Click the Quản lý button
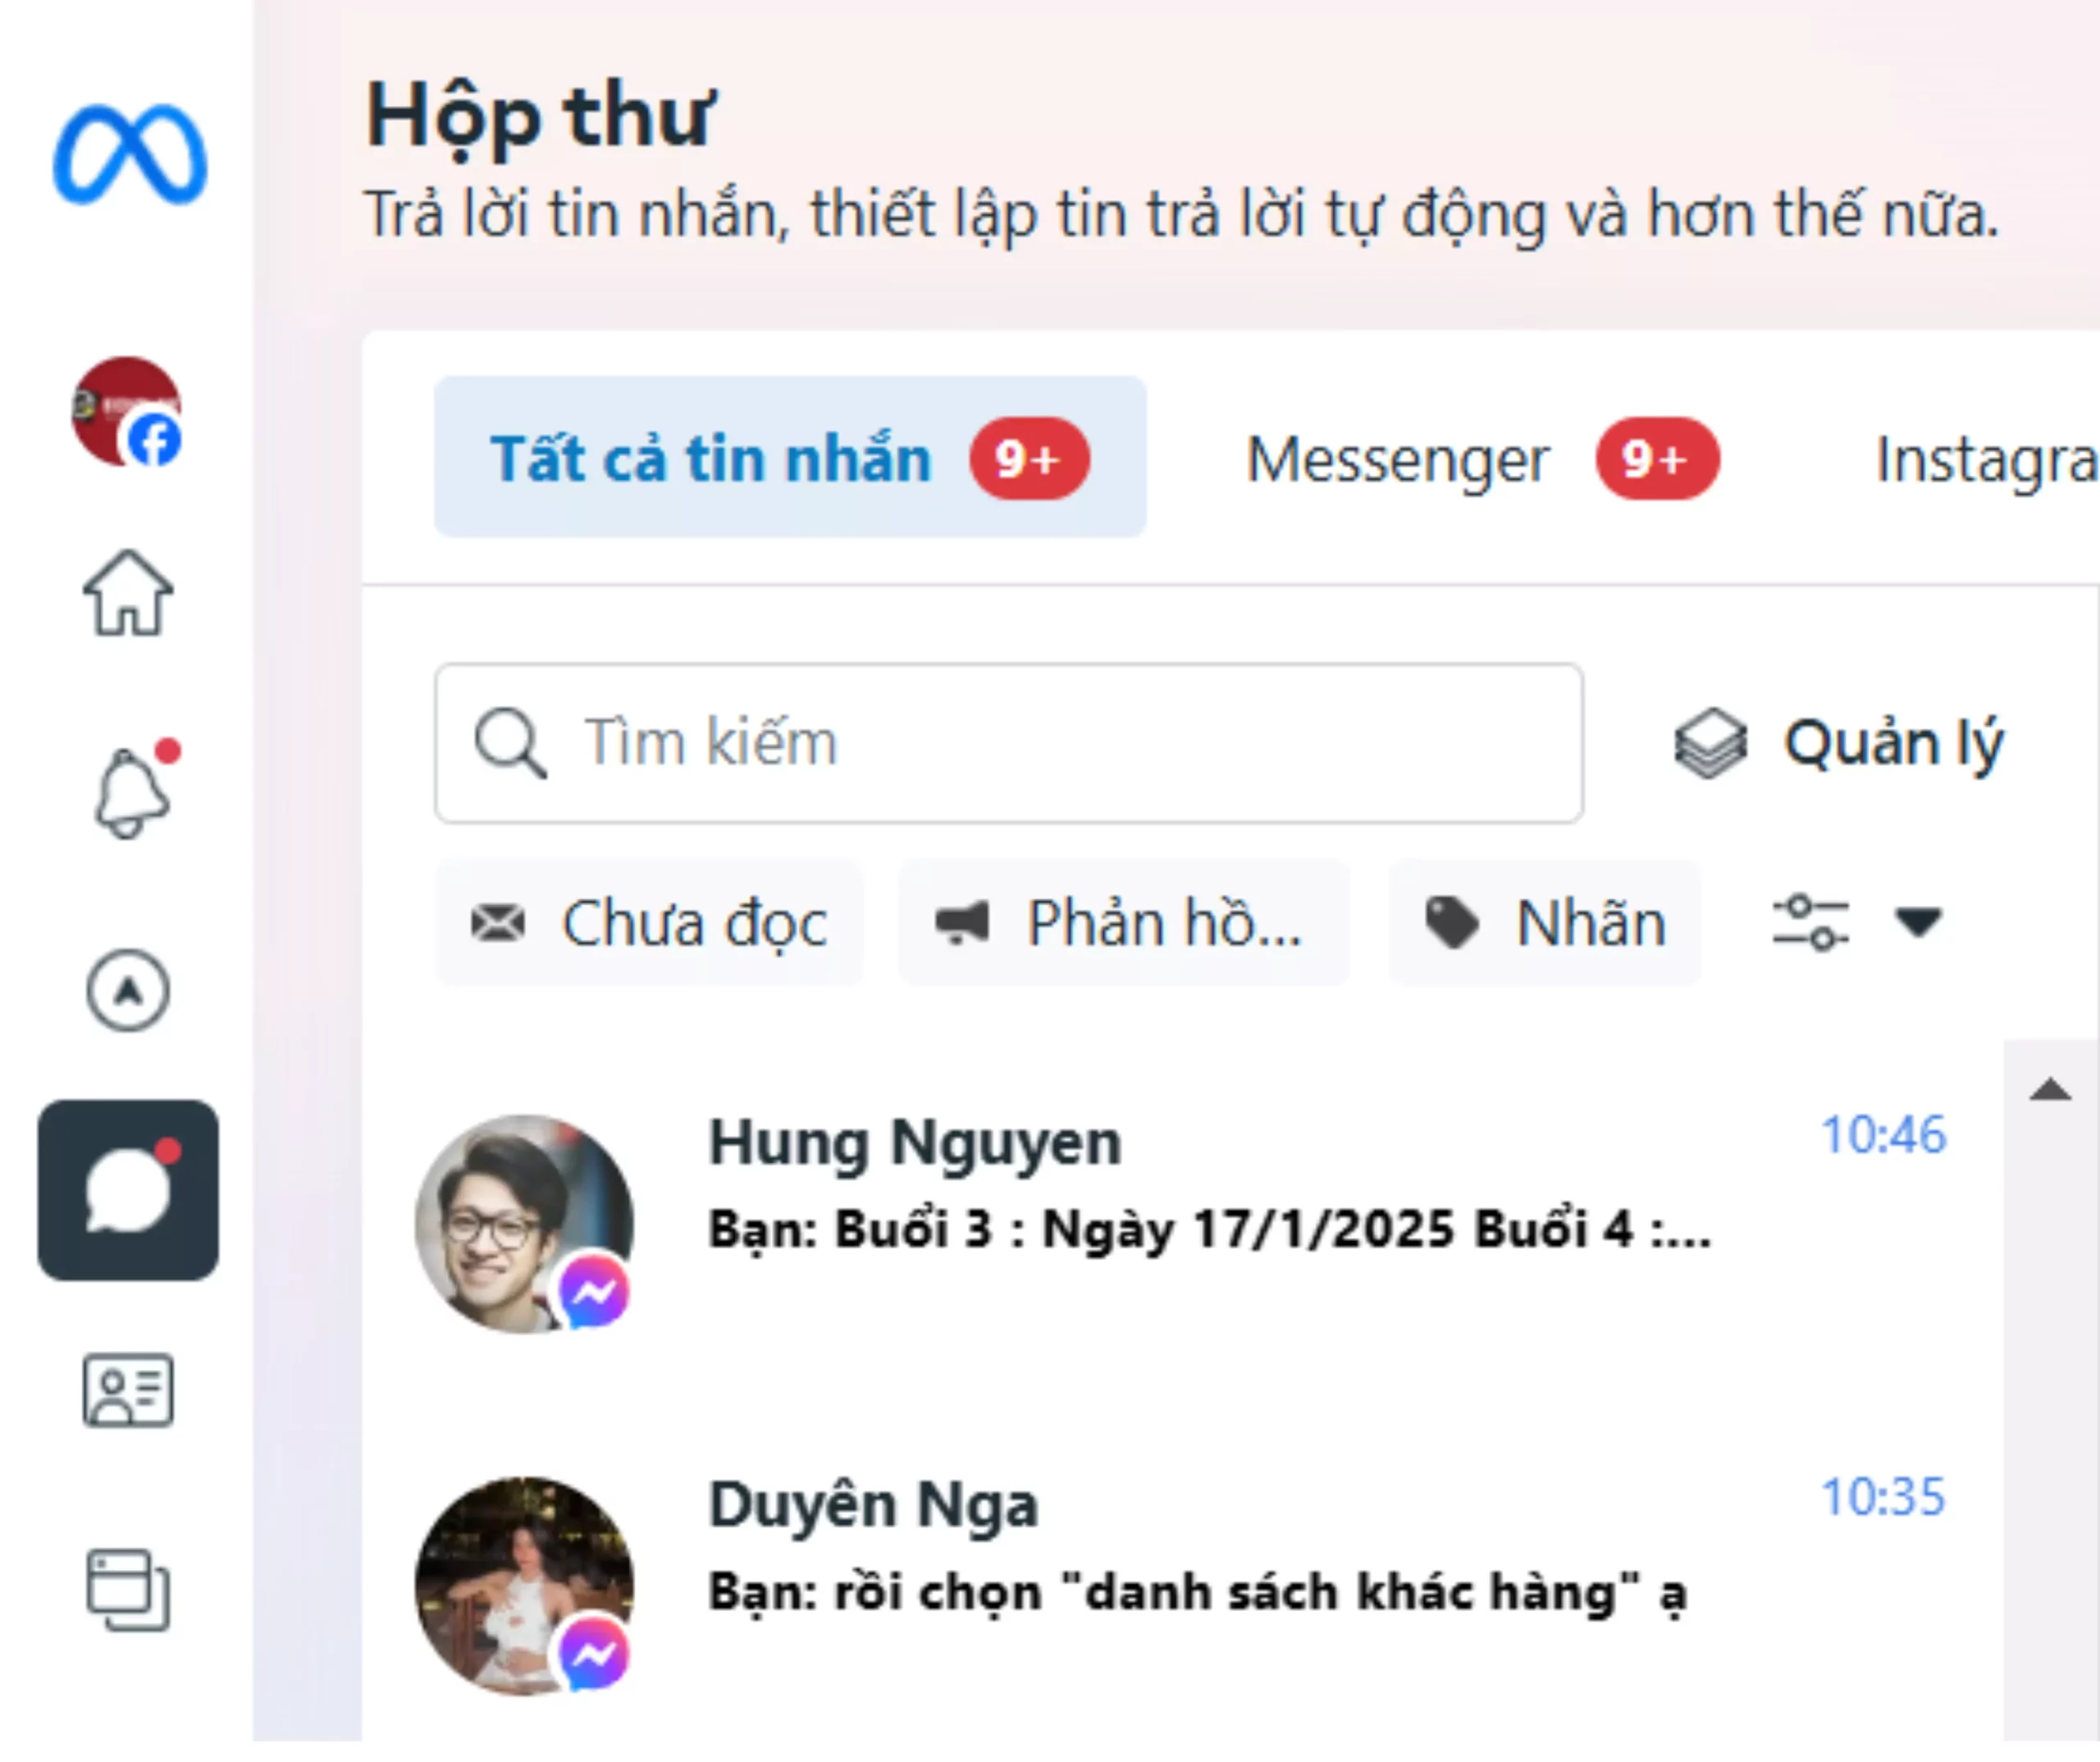Viewport: 2100px width, 1762px height. coord(1840,744)
